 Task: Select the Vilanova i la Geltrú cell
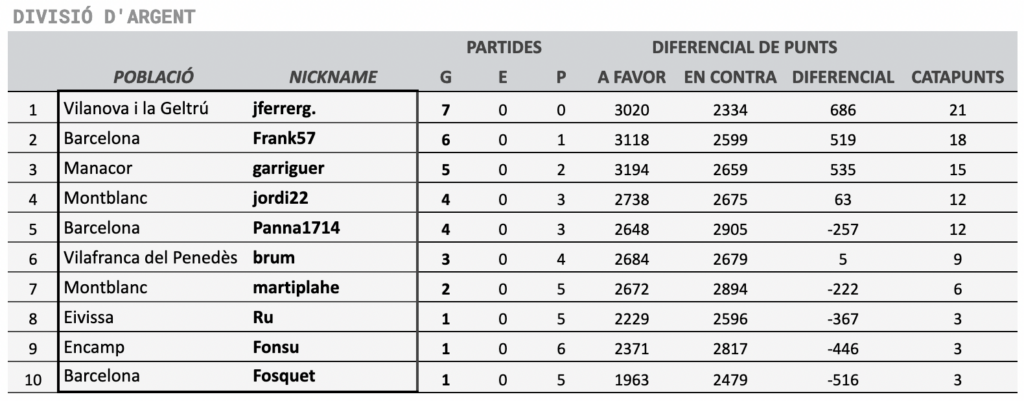pyautogui.click(x=136, y=109)
